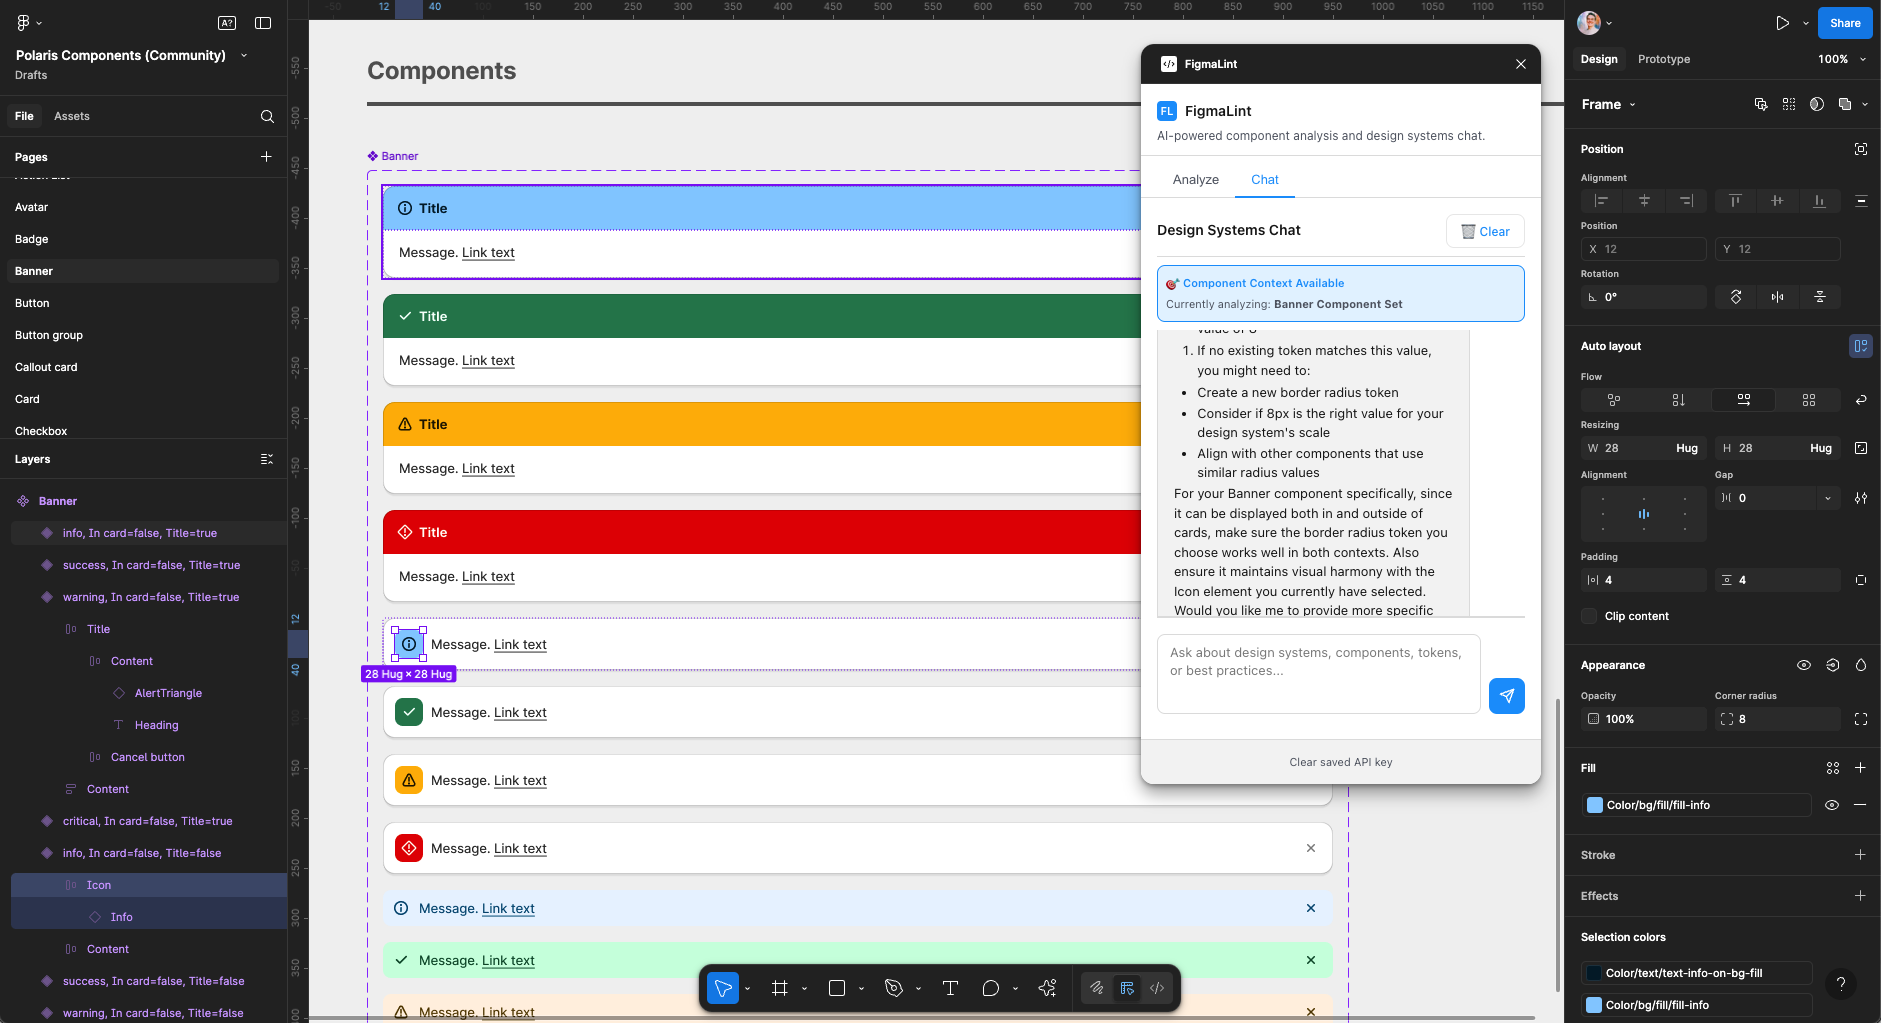The image size is (1881, 1023).
Task: Open the Actions AI sparkle tool
Action: (x=1047, y=988)
